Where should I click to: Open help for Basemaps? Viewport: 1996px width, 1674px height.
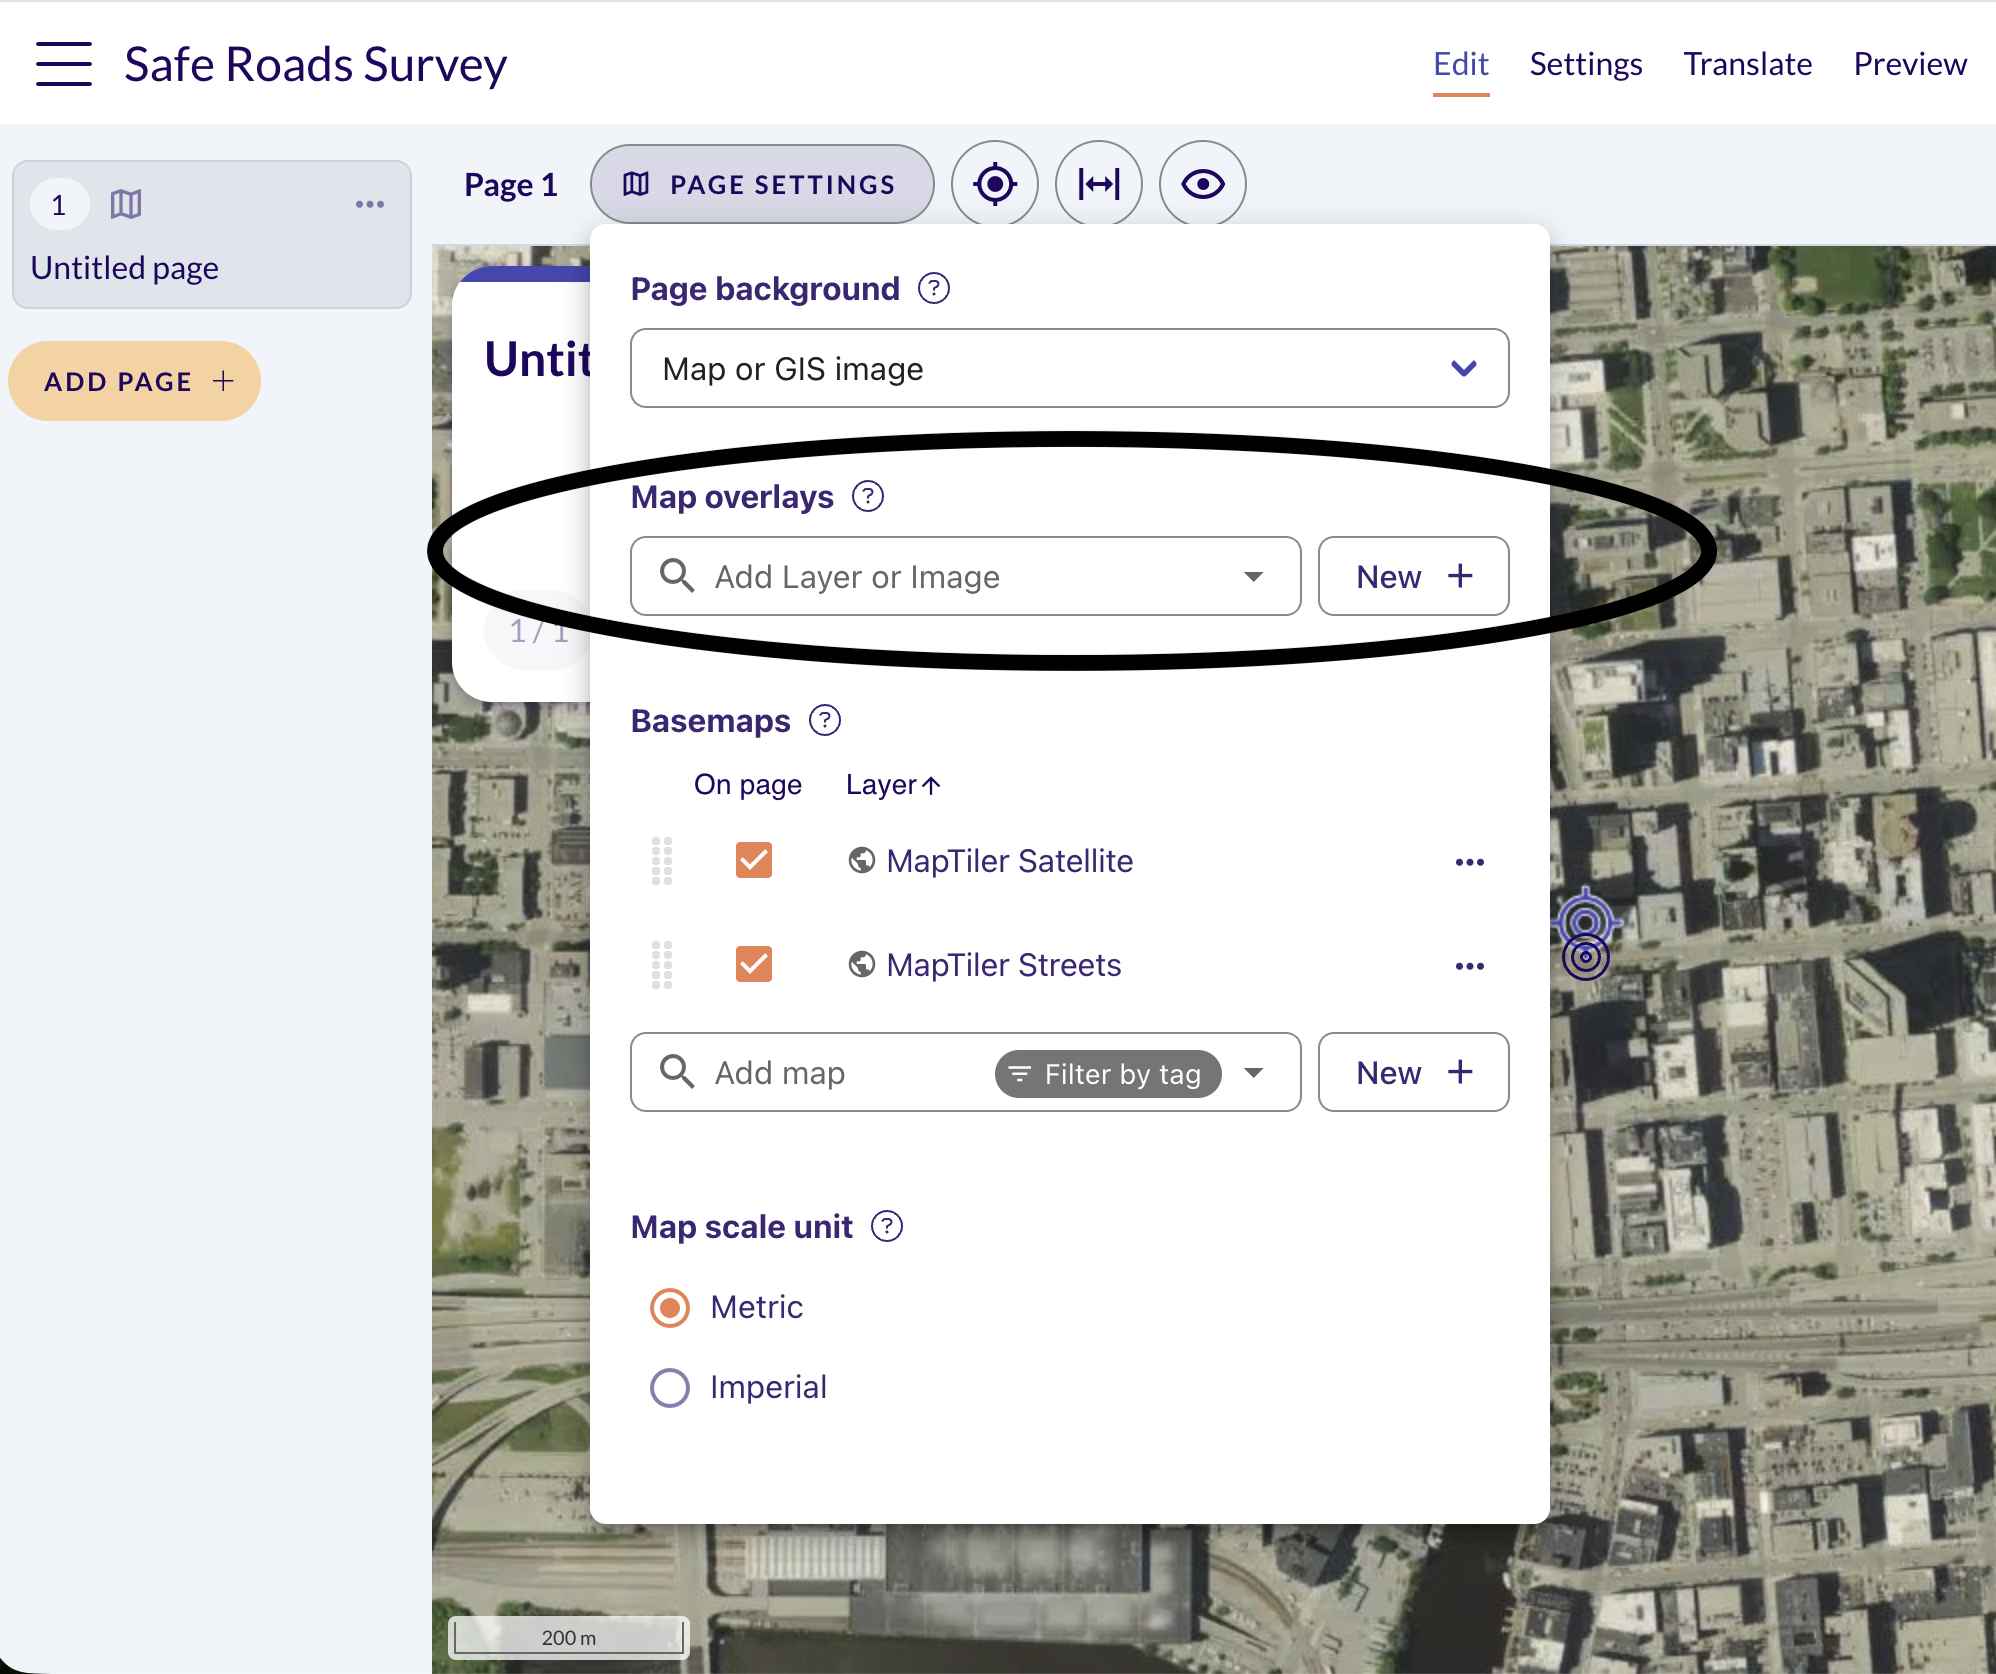(x=825, y=720)
